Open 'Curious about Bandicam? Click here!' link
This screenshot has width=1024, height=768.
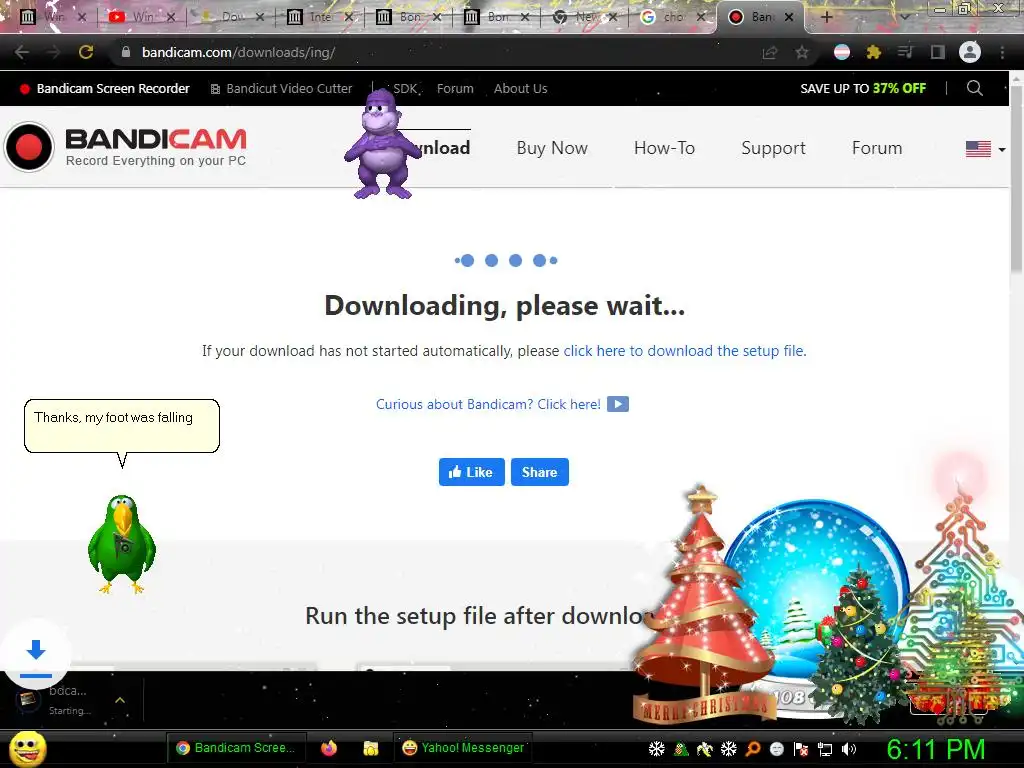(488, 404)
